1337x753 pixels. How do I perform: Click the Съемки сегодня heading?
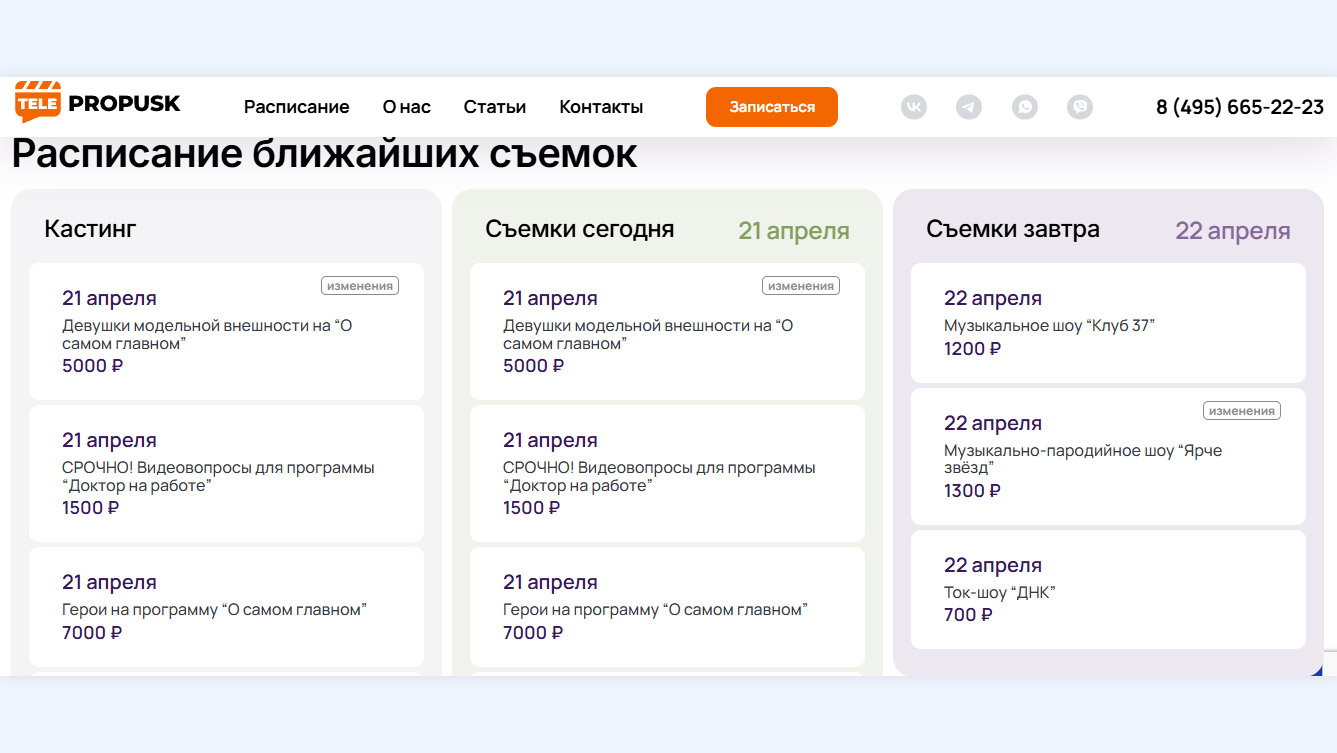click(x=580, y=229)
